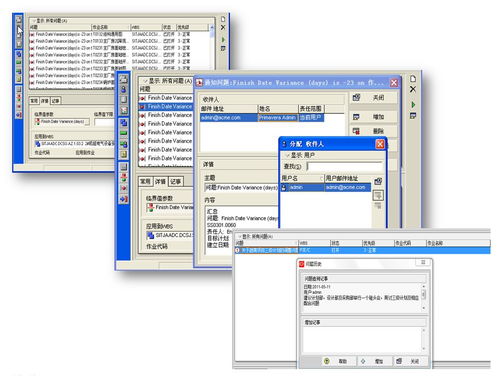Select the admin user row

[x=326, y=187]
